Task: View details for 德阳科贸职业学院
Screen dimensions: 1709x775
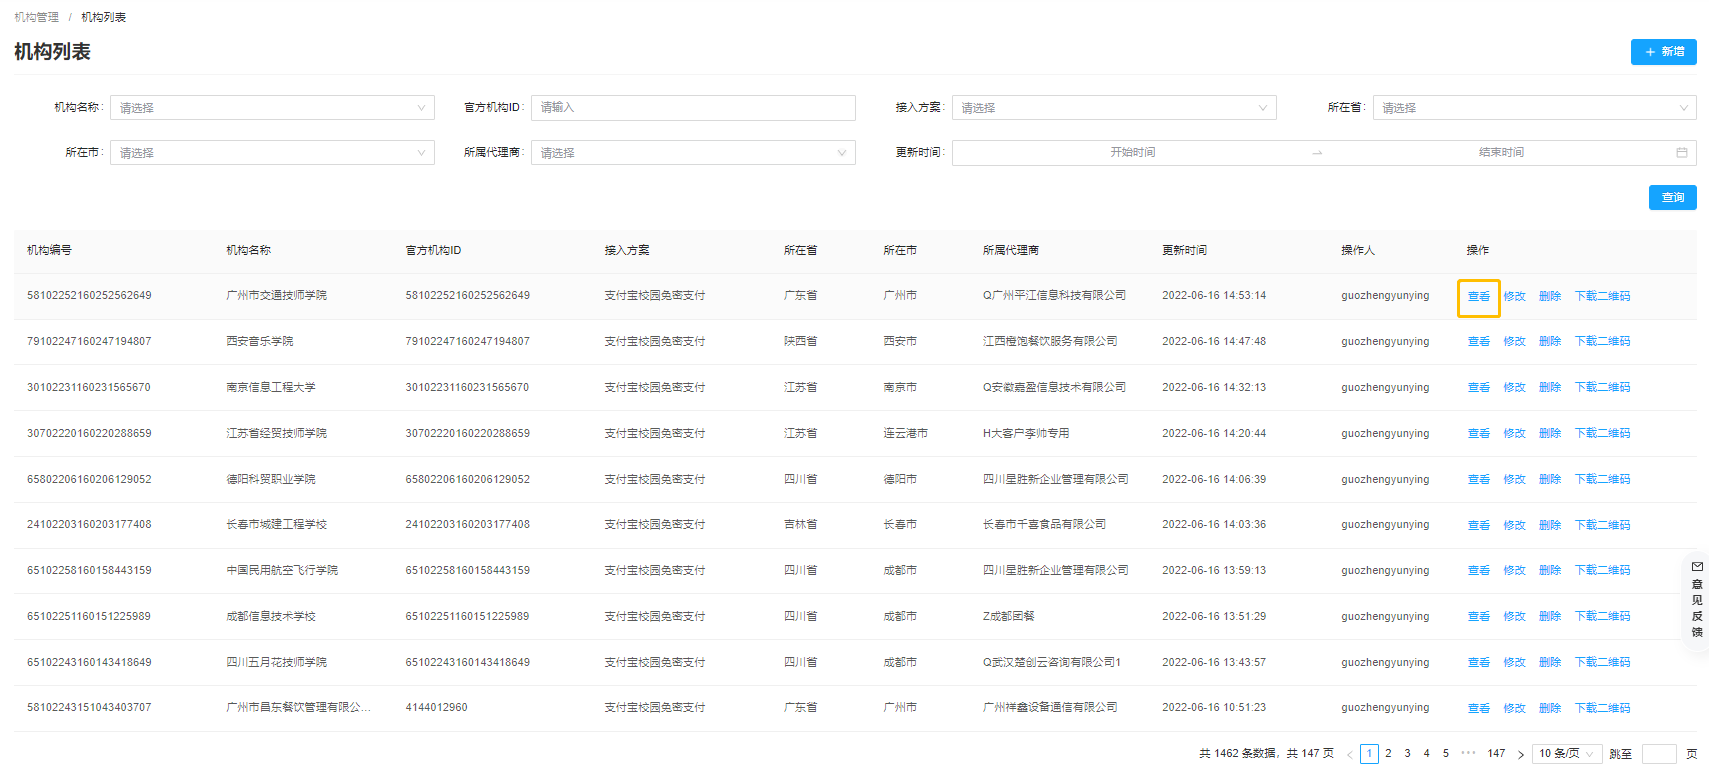Action: point(1479,480)
